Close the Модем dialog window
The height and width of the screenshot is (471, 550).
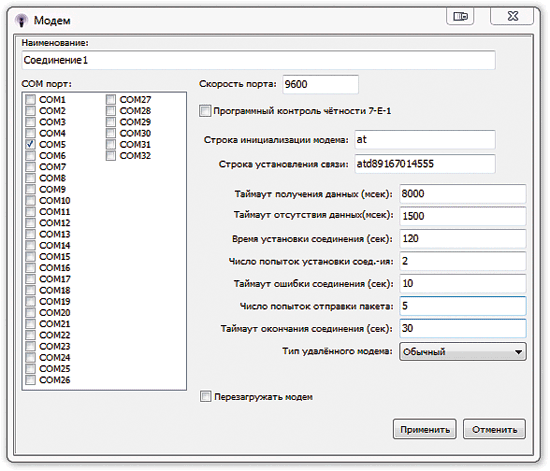[512, 16]
